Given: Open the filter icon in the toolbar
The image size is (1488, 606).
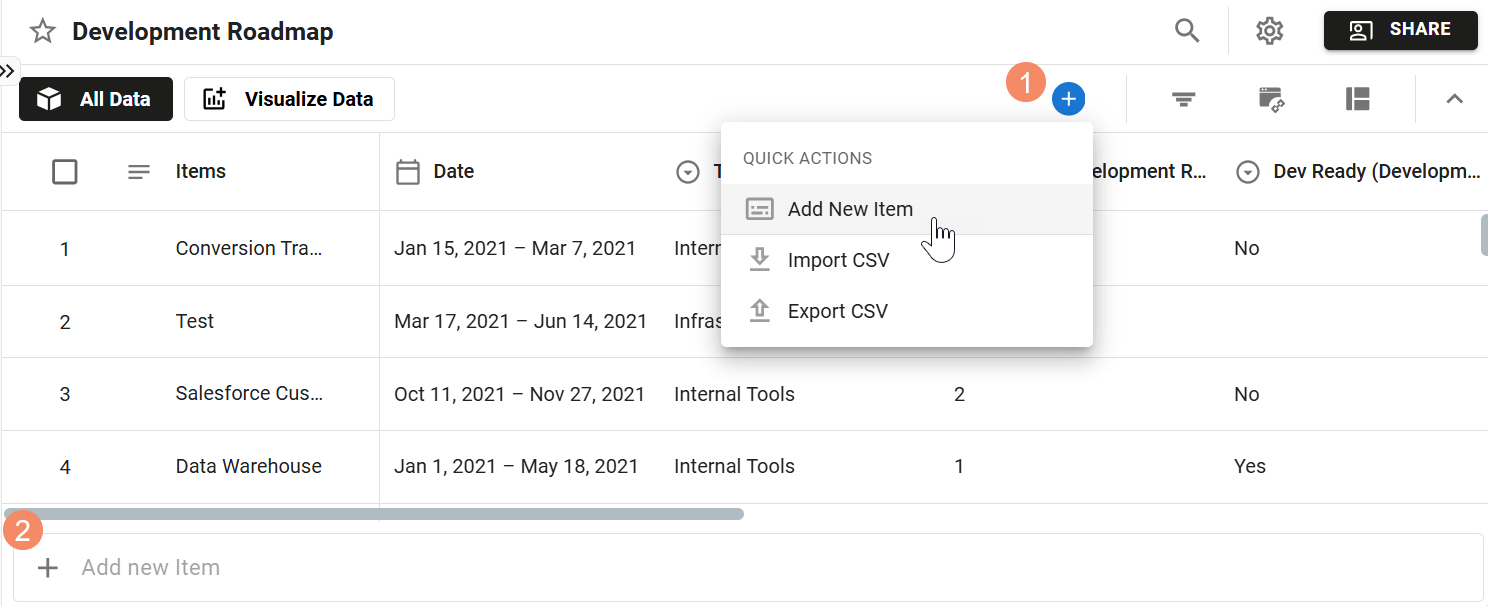Looking at the screenshot, I should pos(1183,99).
